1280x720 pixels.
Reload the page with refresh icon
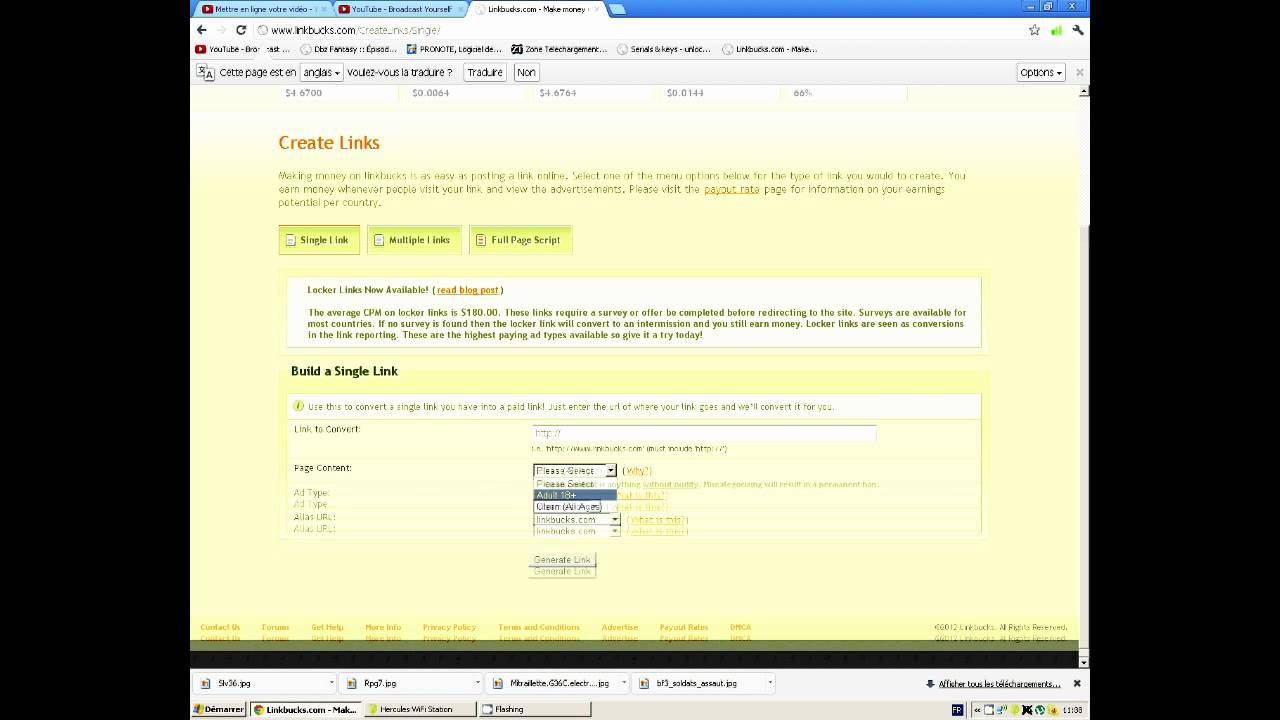(x=241, y=30)
